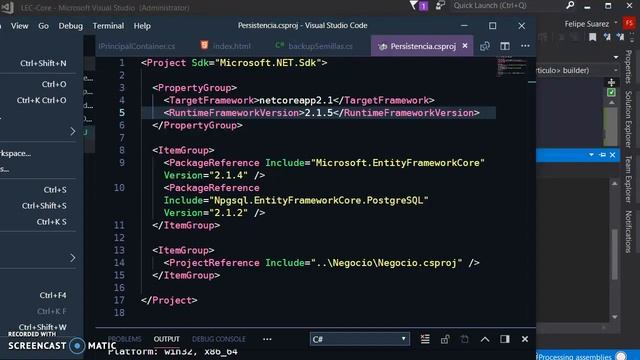The height and width of the screenshot is (360, 640).
Task: Open the Debug Console tab
Action: pyautogui.click(x=219, y=339)
